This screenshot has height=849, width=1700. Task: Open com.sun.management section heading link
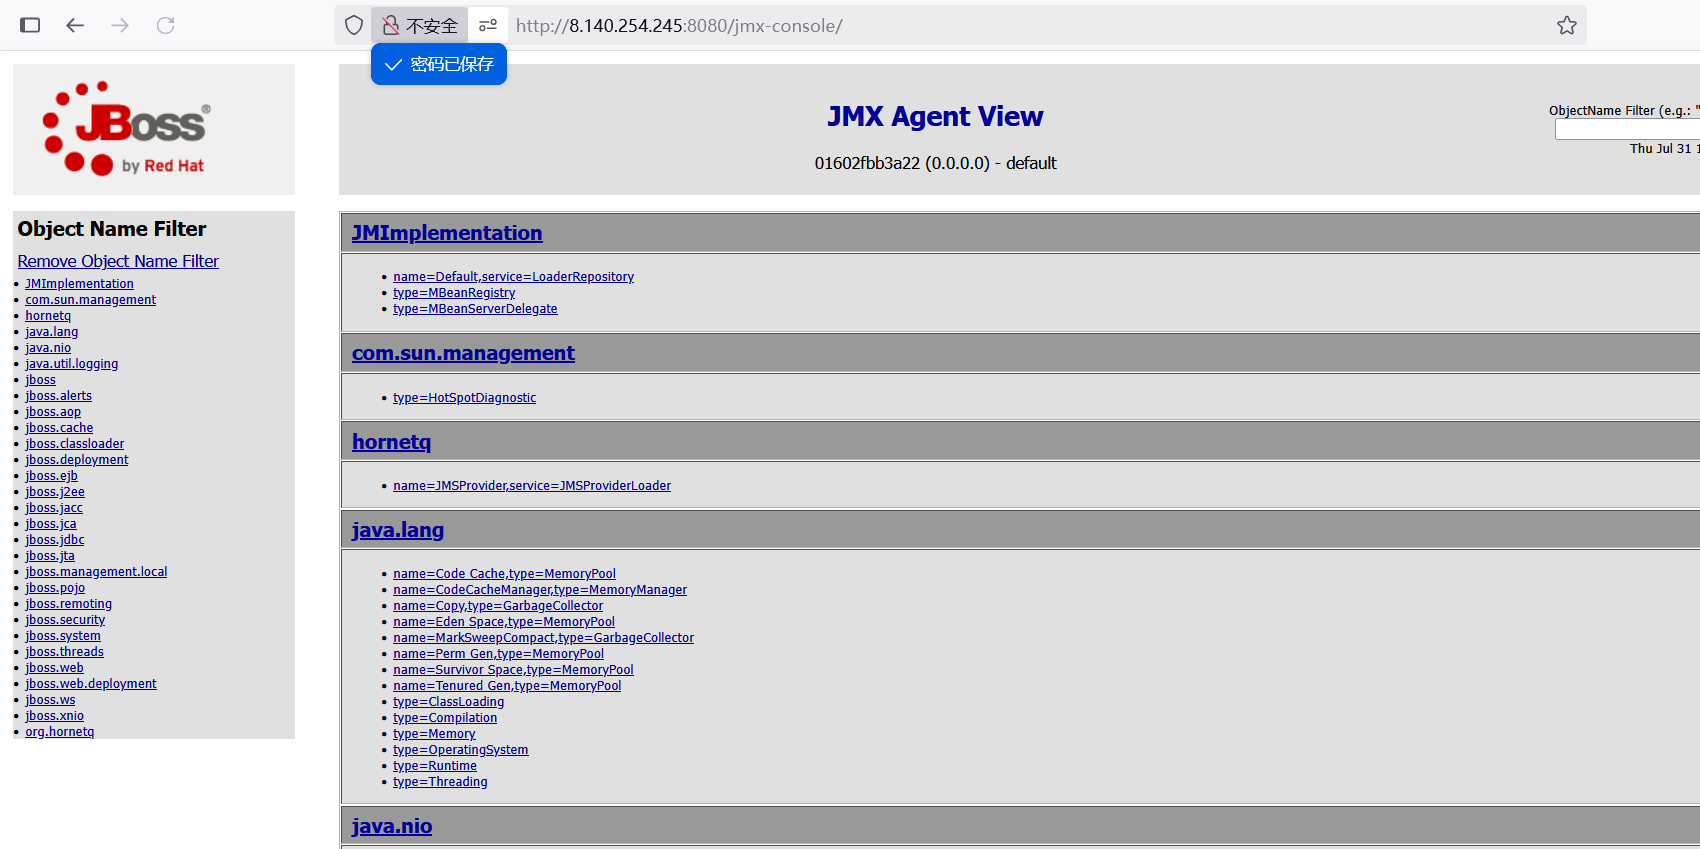[463, 353]
